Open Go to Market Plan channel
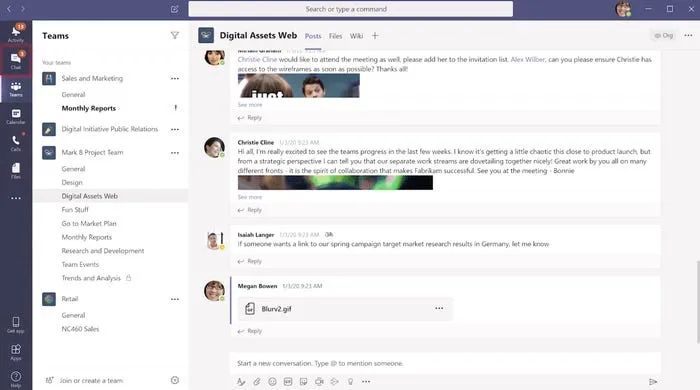Screen dimensions: 700x390 89,224
